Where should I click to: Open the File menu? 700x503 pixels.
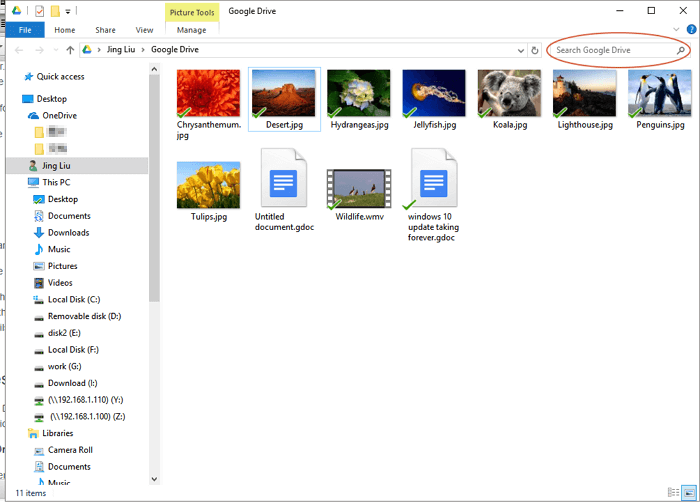(x=24, y=30)
